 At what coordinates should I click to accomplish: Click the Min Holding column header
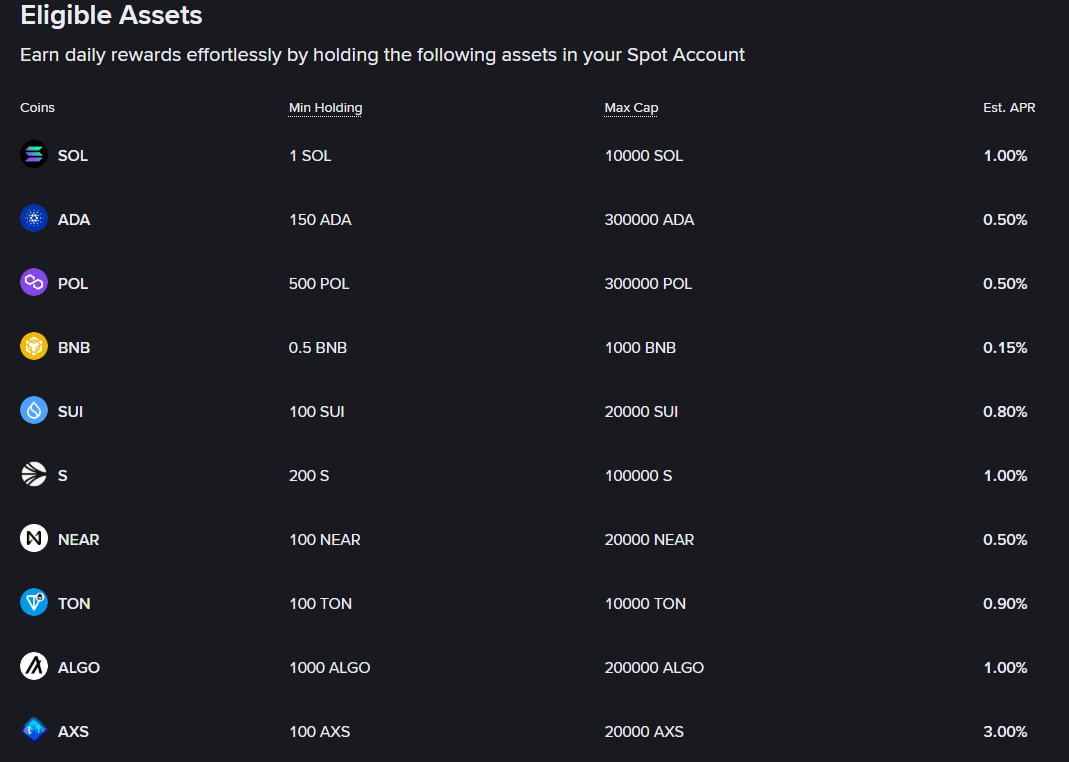coord(325,108)
